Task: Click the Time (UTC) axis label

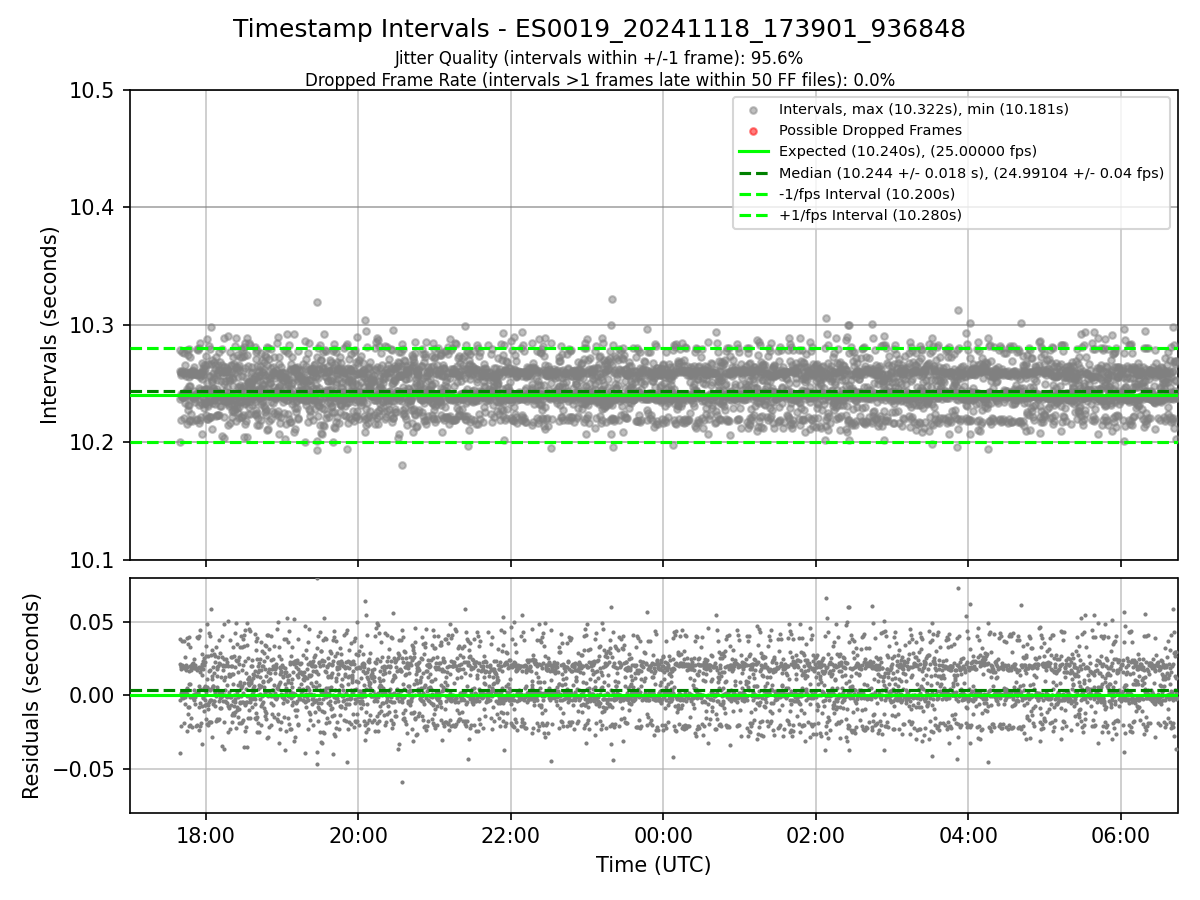Action: (x=653, y=865)
